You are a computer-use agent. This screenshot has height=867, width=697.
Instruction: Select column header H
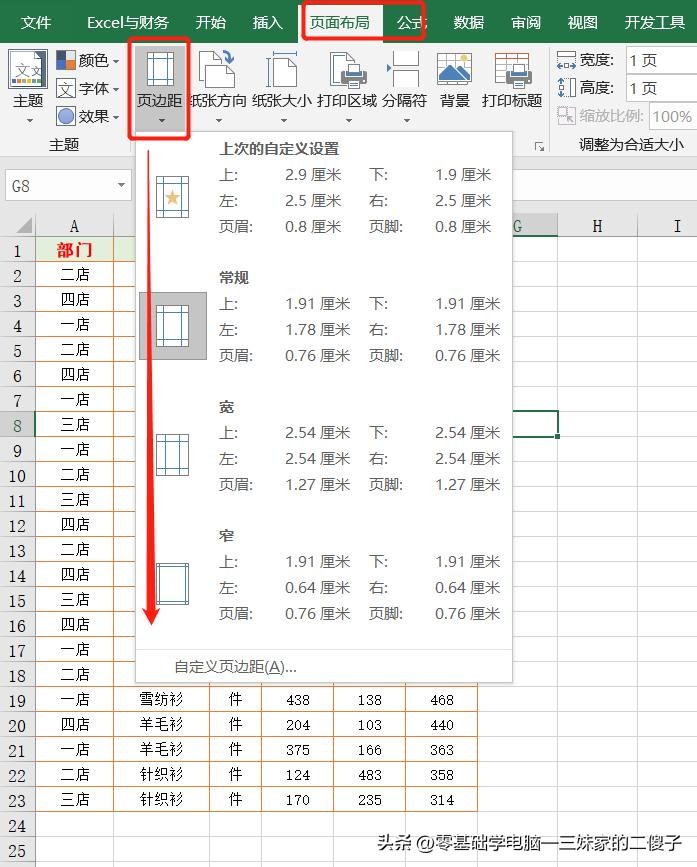(x=597, y=227)
